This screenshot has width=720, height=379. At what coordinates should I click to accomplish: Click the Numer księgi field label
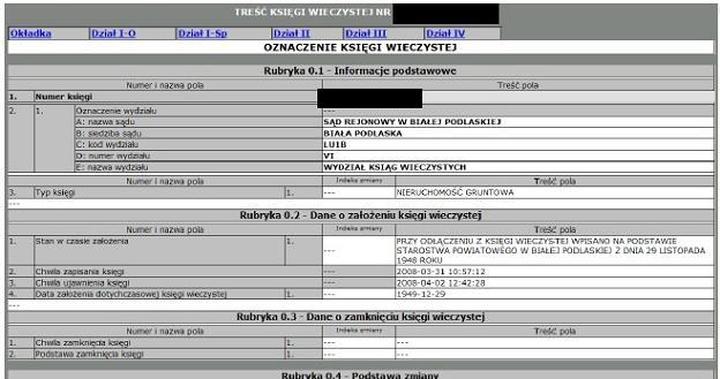click(x=64, y=96)
